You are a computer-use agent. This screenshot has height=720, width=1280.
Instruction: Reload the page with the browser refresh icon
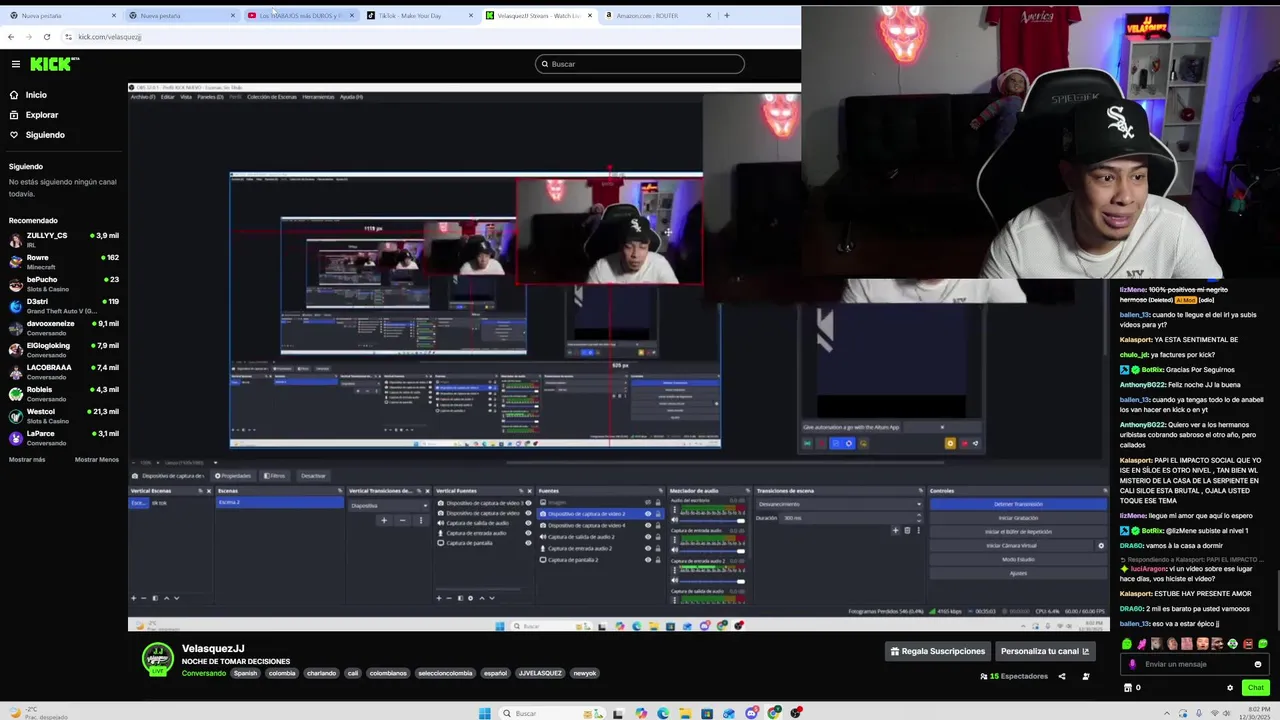pyautogui.click(x=46, y=36)
